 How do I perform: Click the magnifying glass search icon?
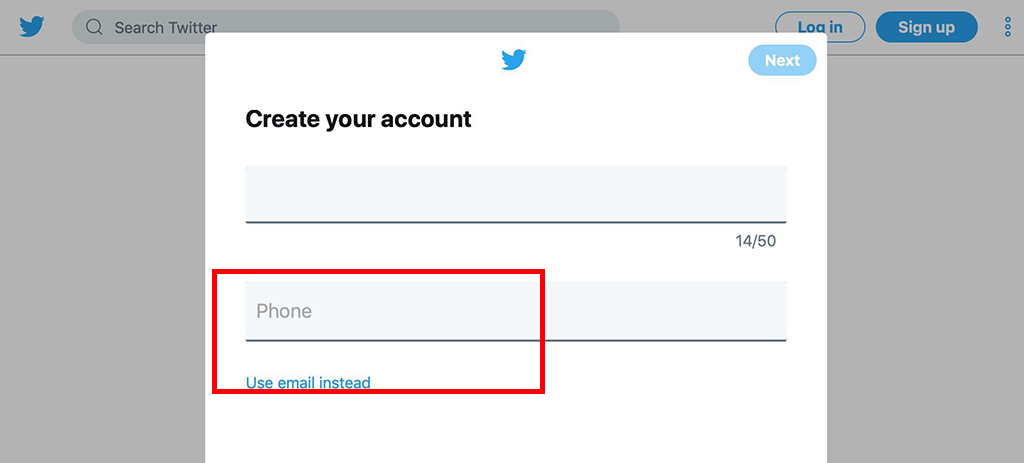coord(95,27)
